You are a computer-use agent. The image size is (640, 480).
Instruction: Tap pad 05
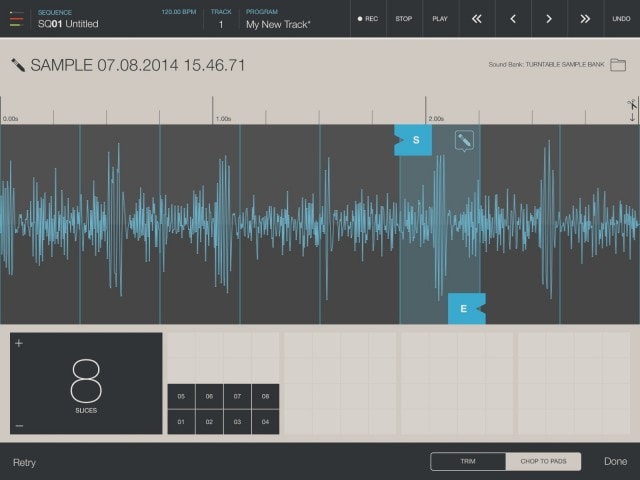[181, 396]
